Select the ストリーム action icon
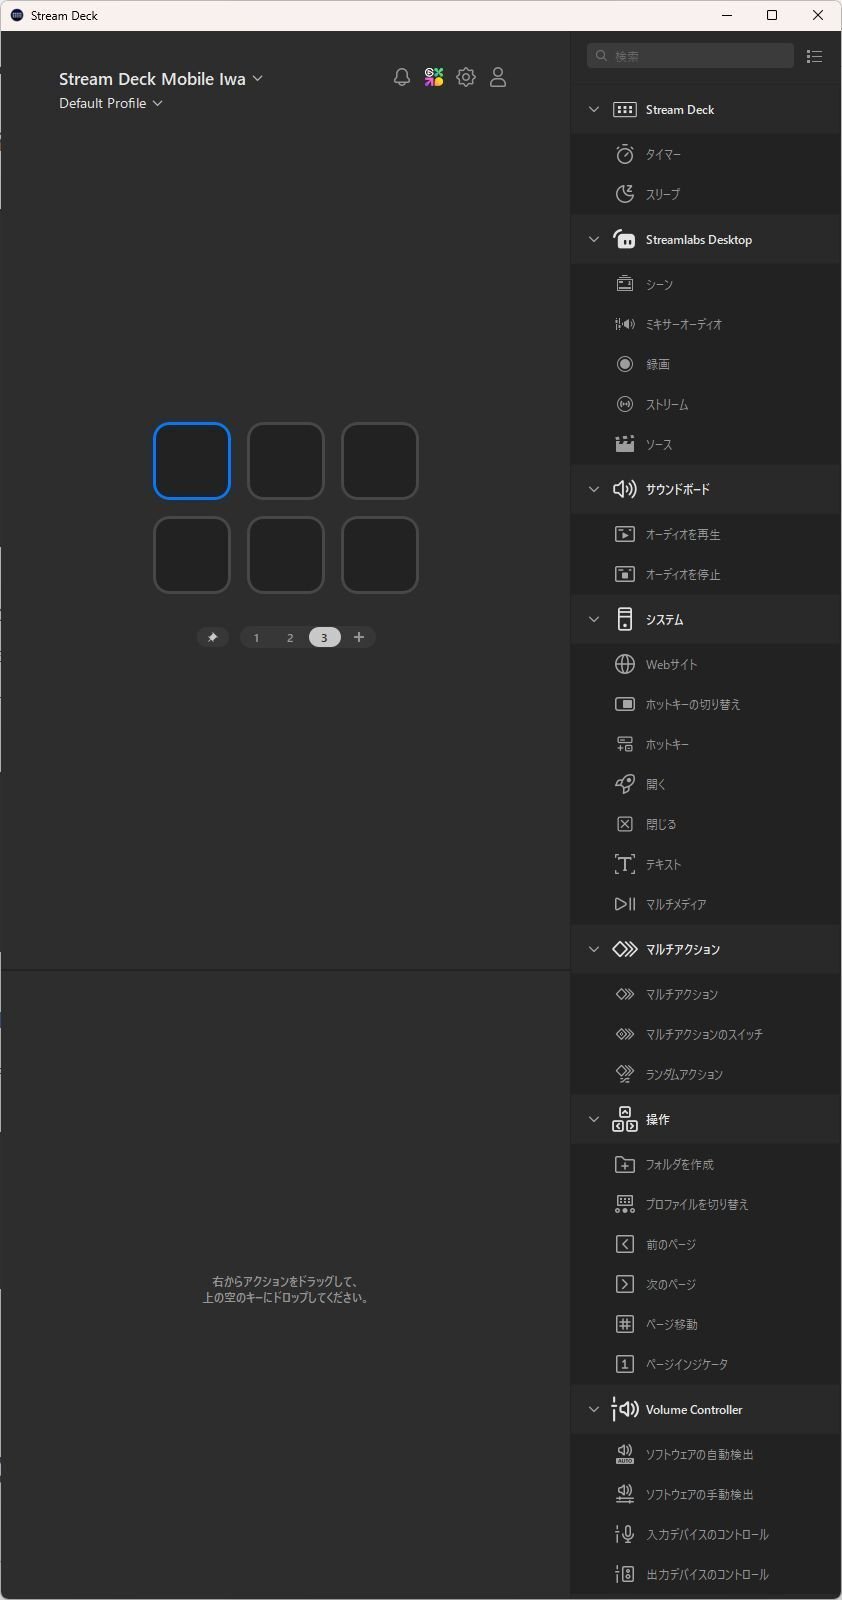Viewport: 842px width, 1600px height. click(625, 404)
